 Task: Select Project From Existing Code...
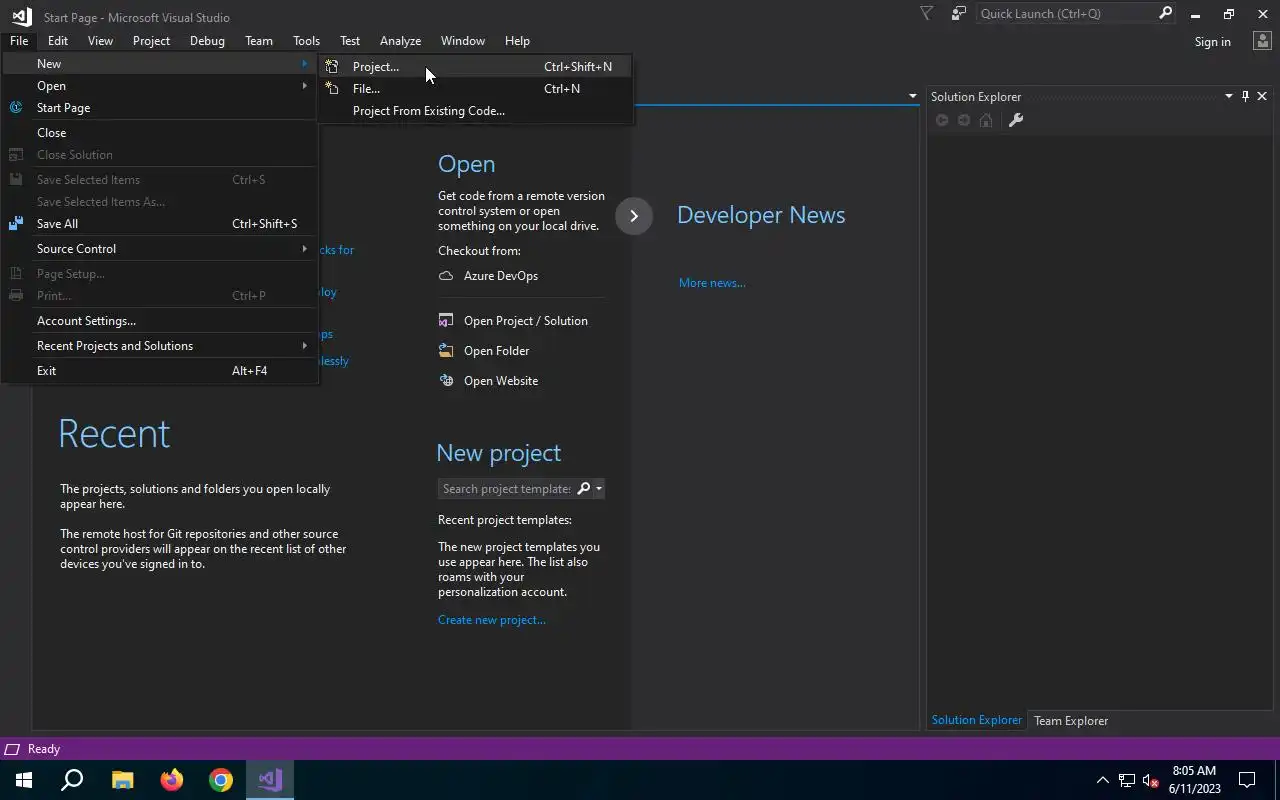click(475, 111)
